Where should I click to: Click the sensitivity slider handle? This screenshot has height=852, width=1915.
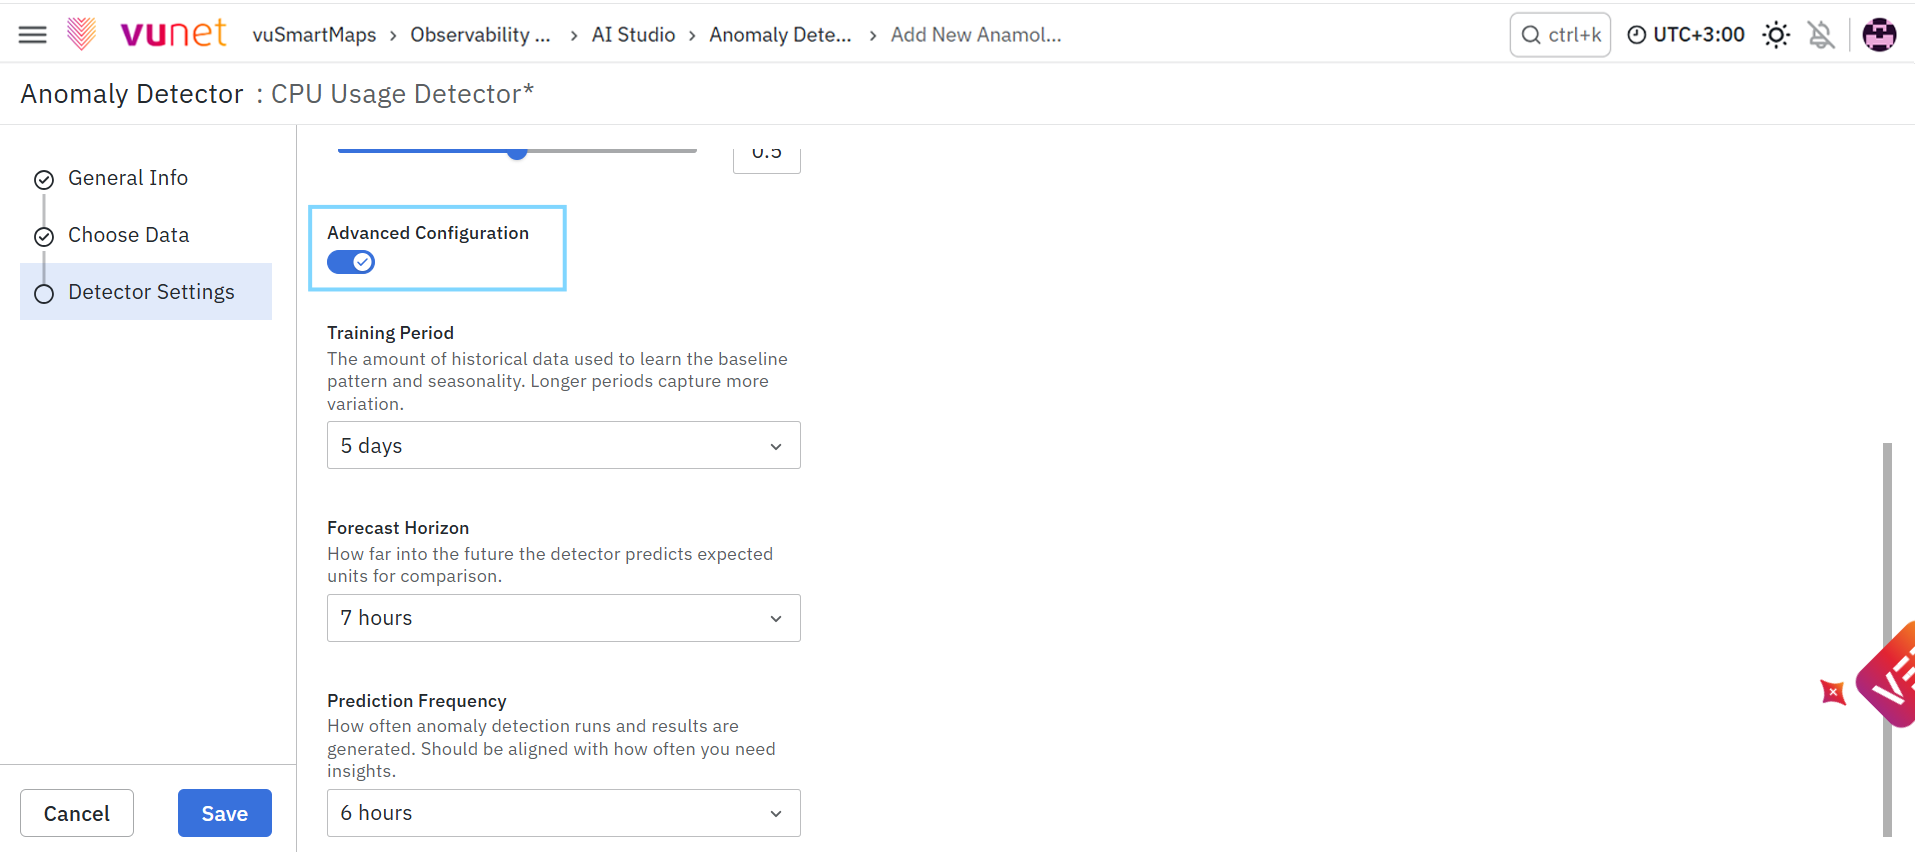517,151
